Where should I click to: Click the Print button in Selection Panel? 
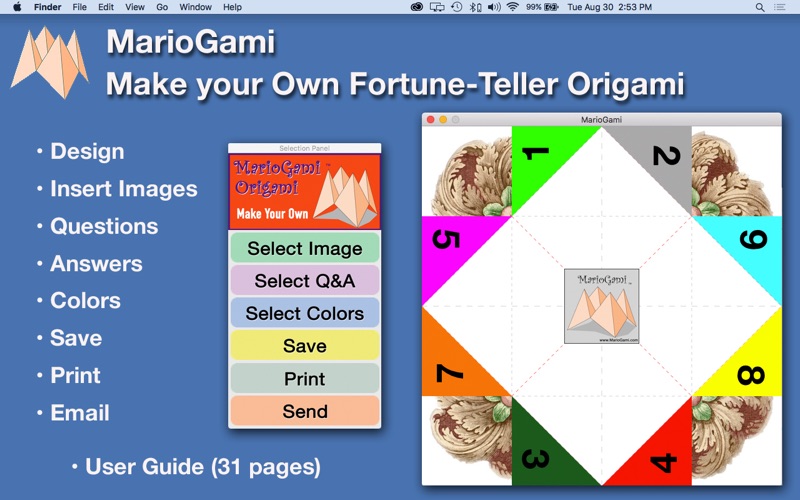pyautogui.click(x=305, y=379)
